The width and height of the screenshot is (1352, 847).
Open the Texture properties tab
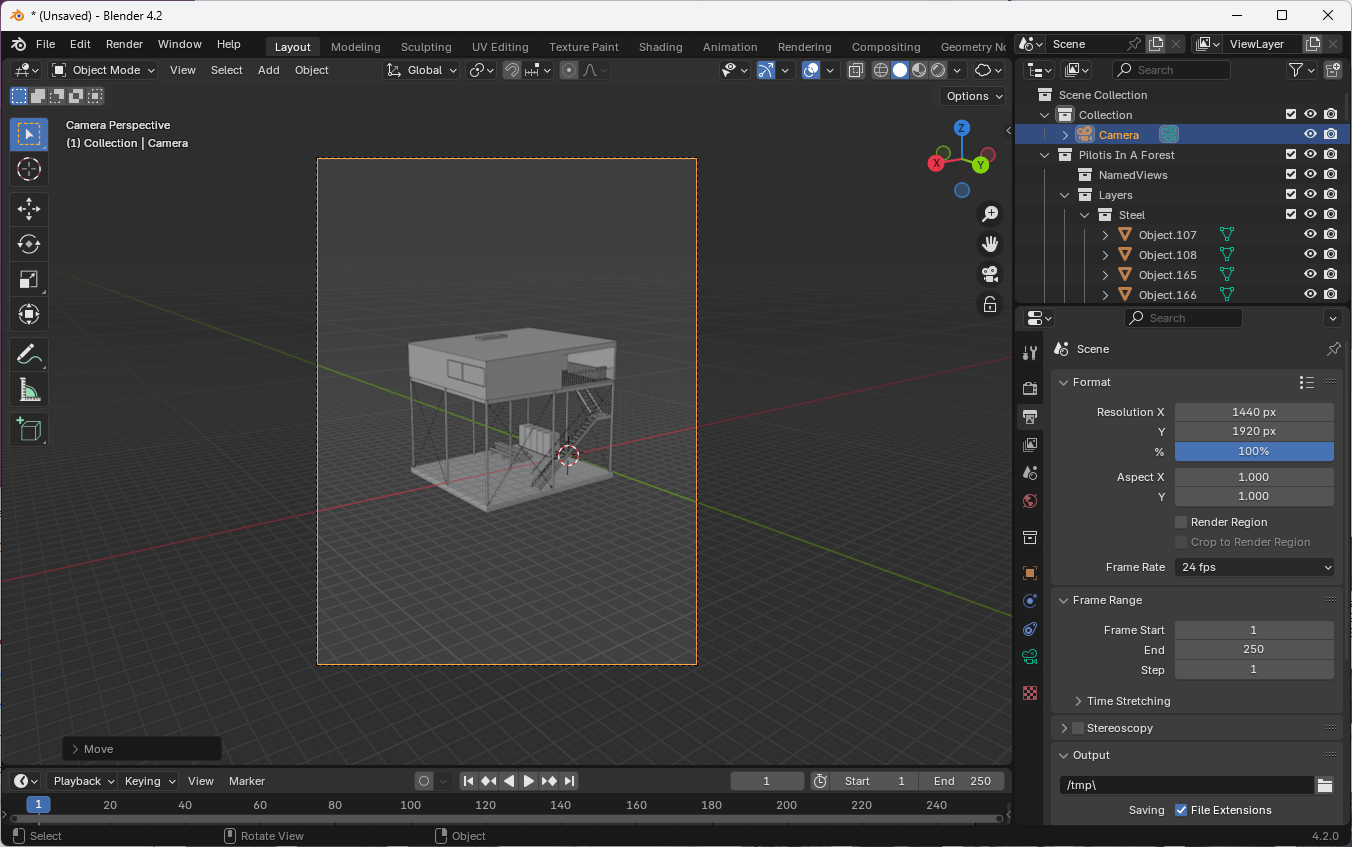point(1030,692)
